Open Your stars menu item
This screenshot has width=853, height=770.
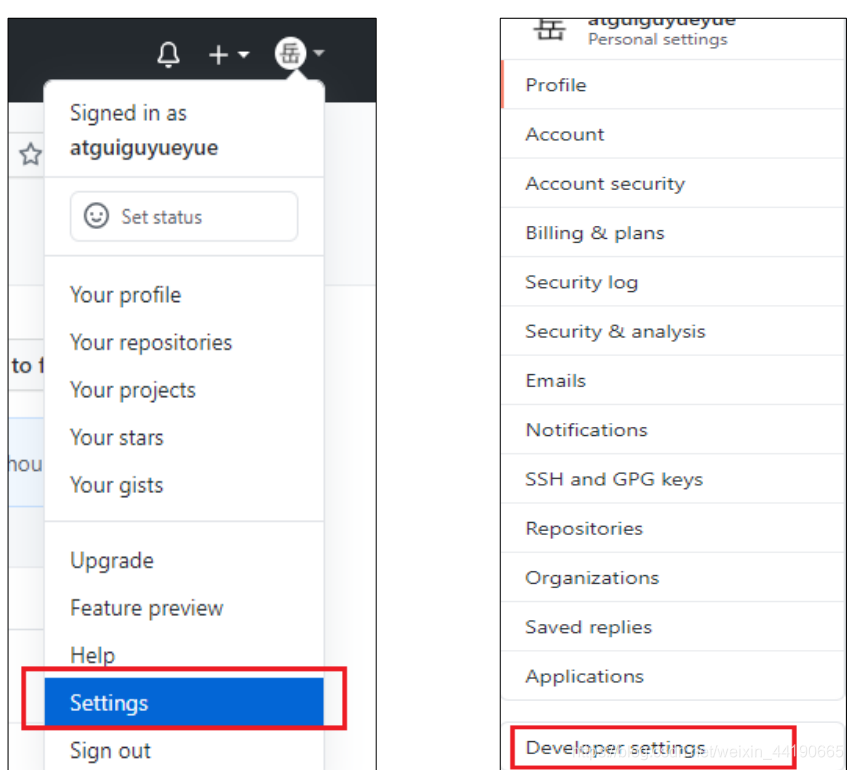(x=184, y=438)
